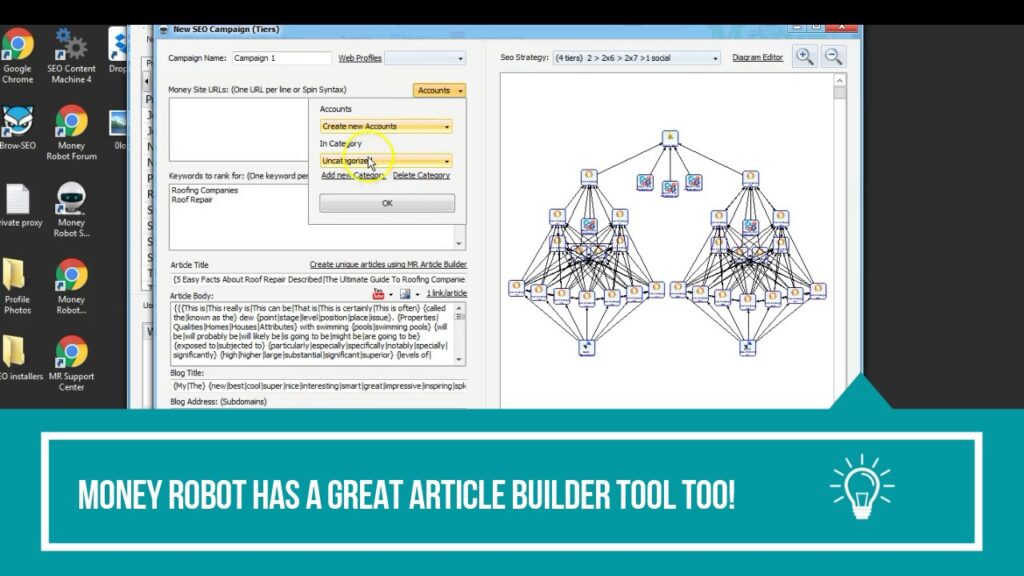Image resolution: width=1024 pixels, height=576 pixels.
Task: Click the Delete Category link
Action: [421, 176]
